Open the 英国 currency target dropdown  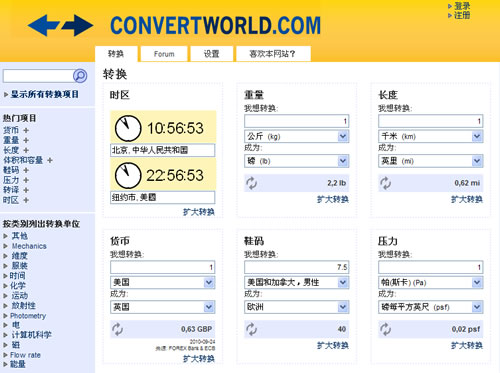tap(163, 307)
